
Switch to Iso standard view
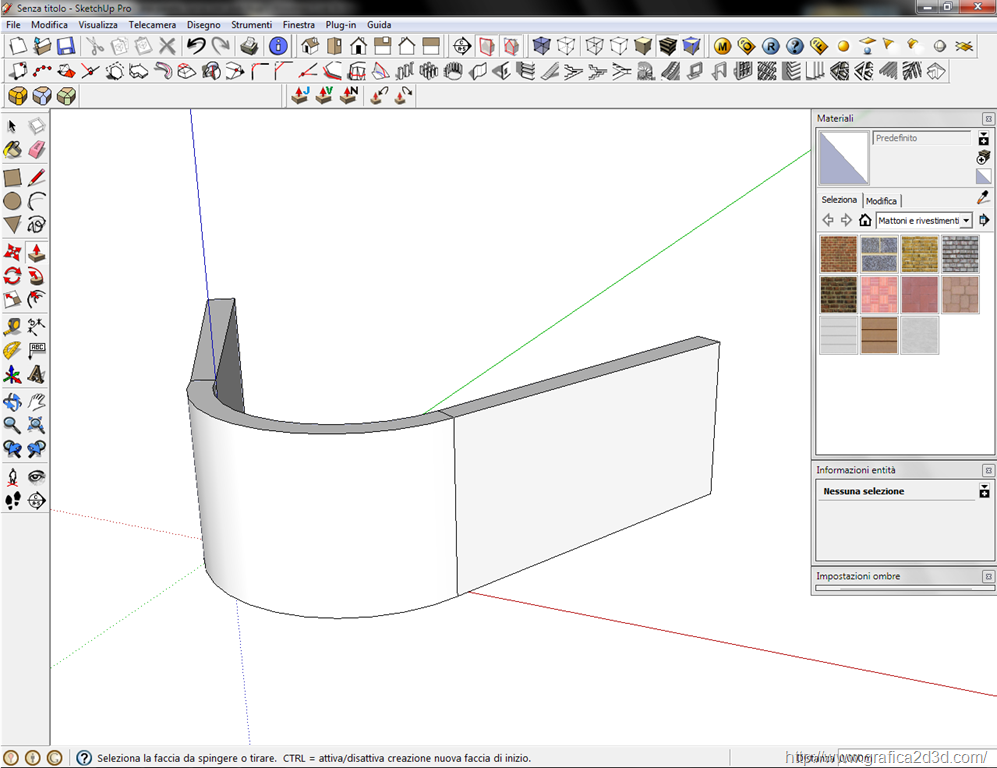coord(310,46)
